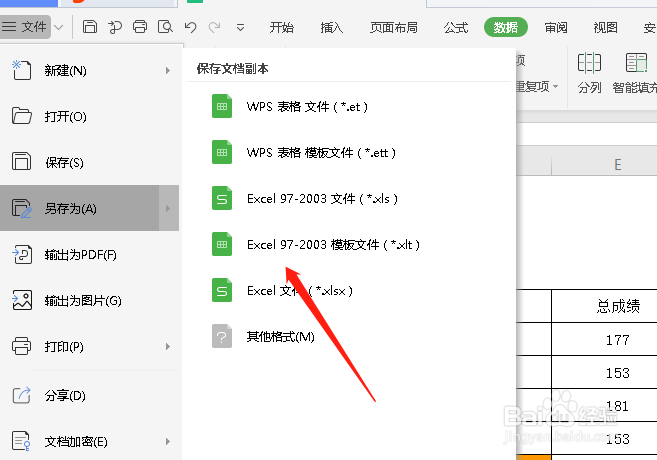Choose 文档加密(E) menu entry
The height and width of the screenshot is (460, 657).
pyautogui.click(x=89, y=441)
